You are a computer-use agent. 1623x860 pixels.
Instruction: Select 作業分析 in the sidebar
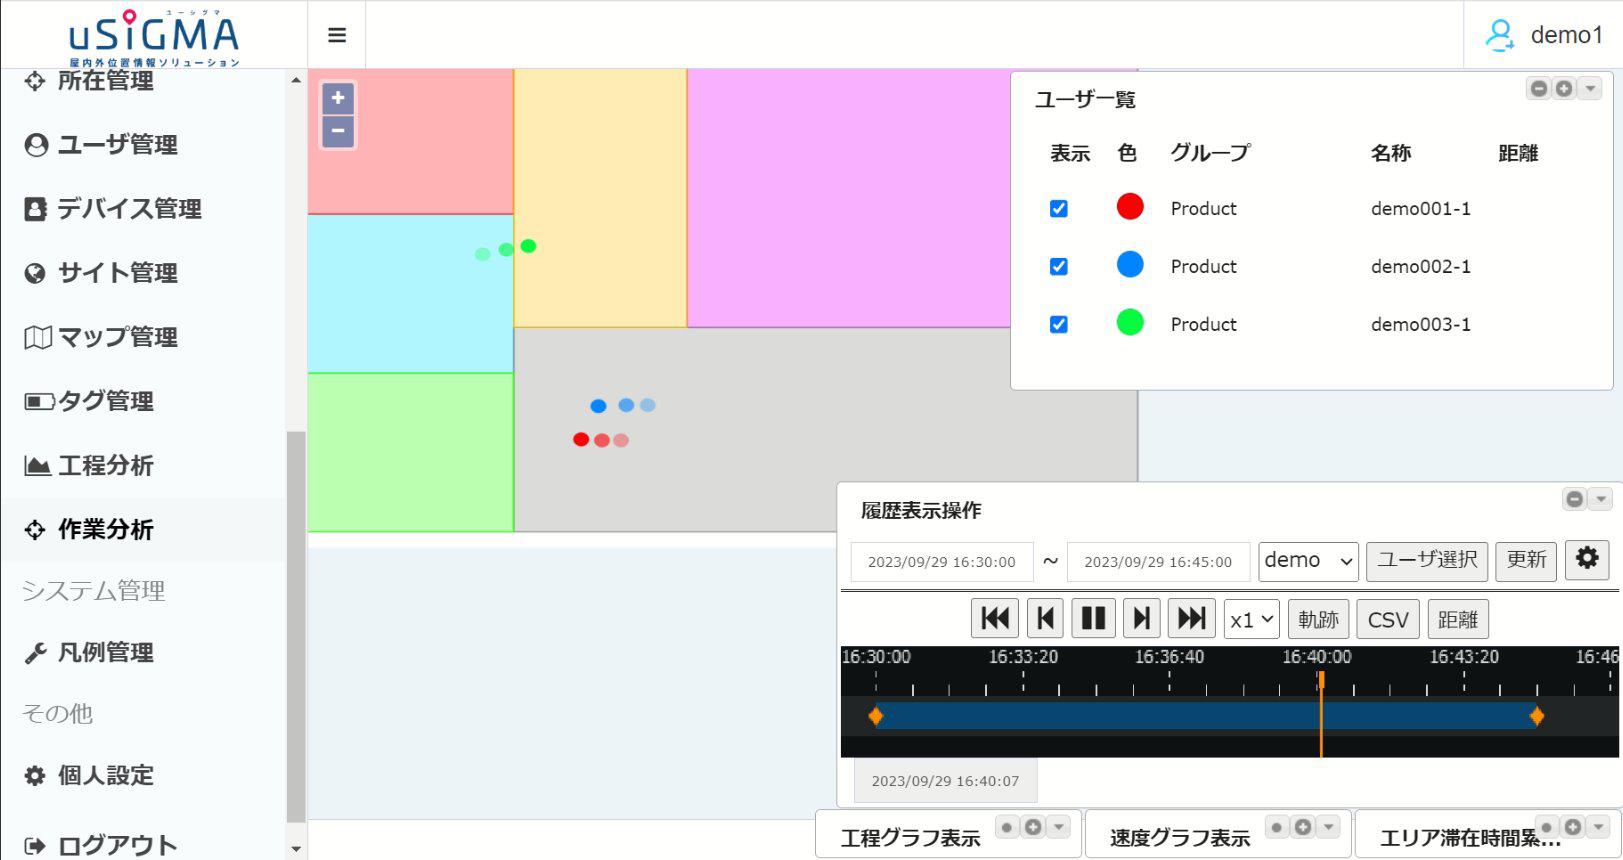(89, 529)
